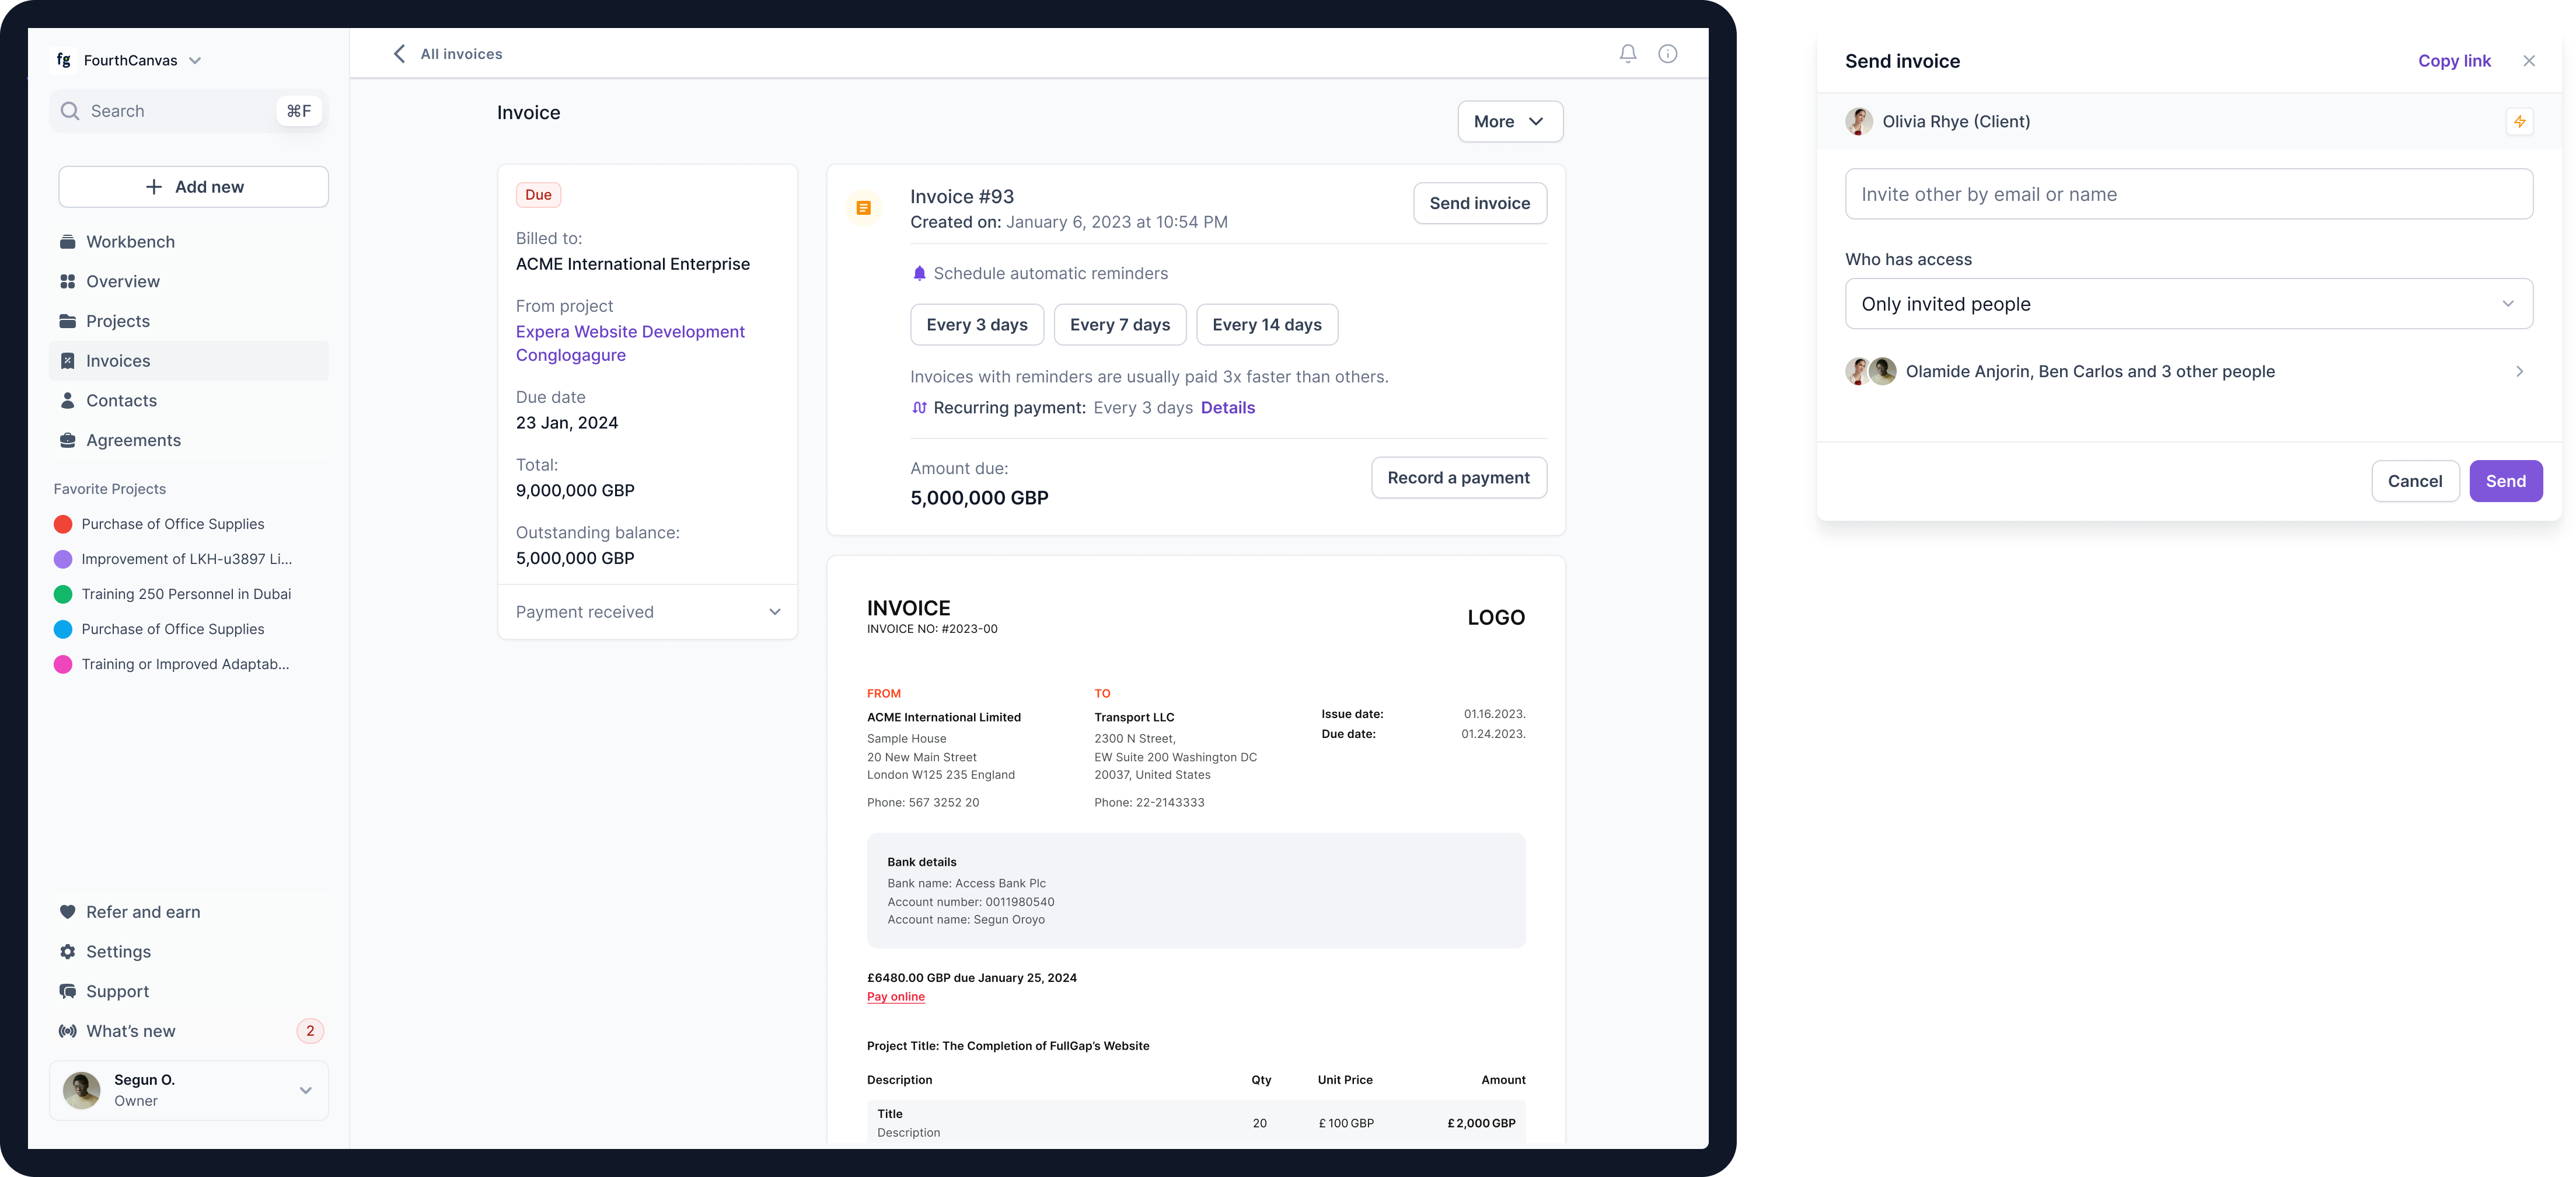Image resolution: width=2576 pixels, height=1177 pixels.
Task: Click the Invite other by email field
Action: click(x=2188, y=194)
